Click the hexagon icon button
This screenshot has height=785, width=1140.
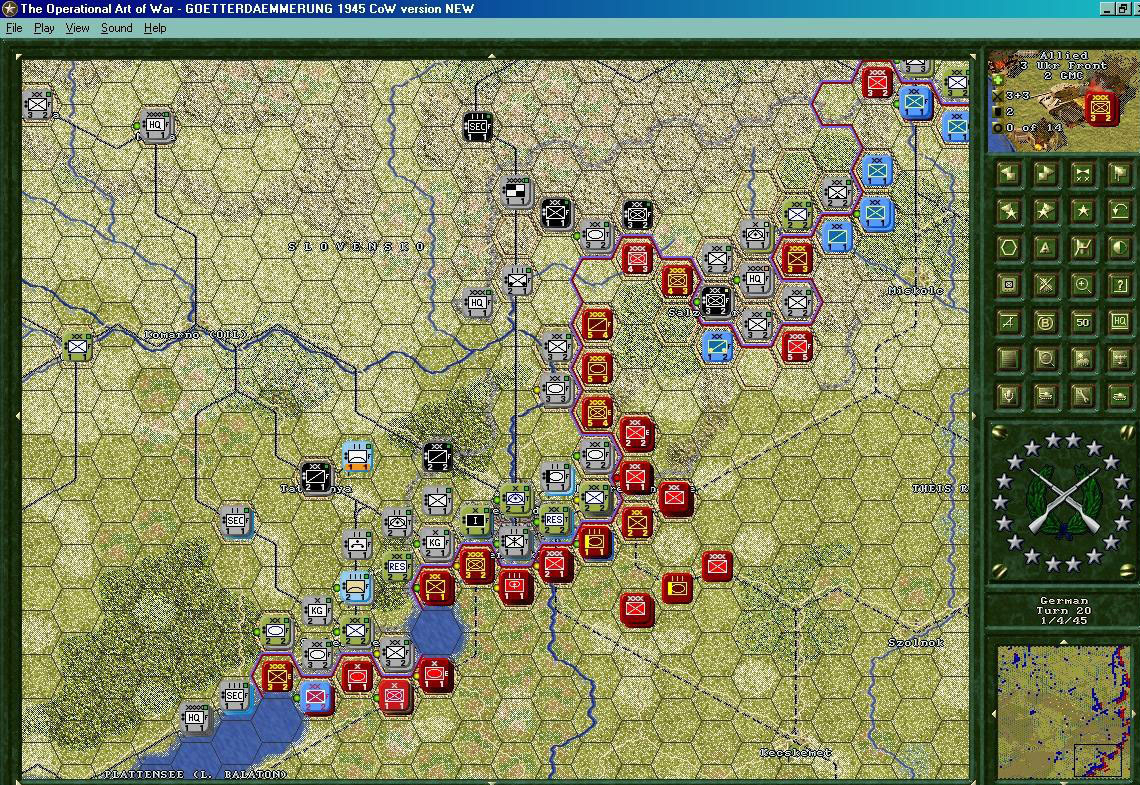(x=1009, y=248)
